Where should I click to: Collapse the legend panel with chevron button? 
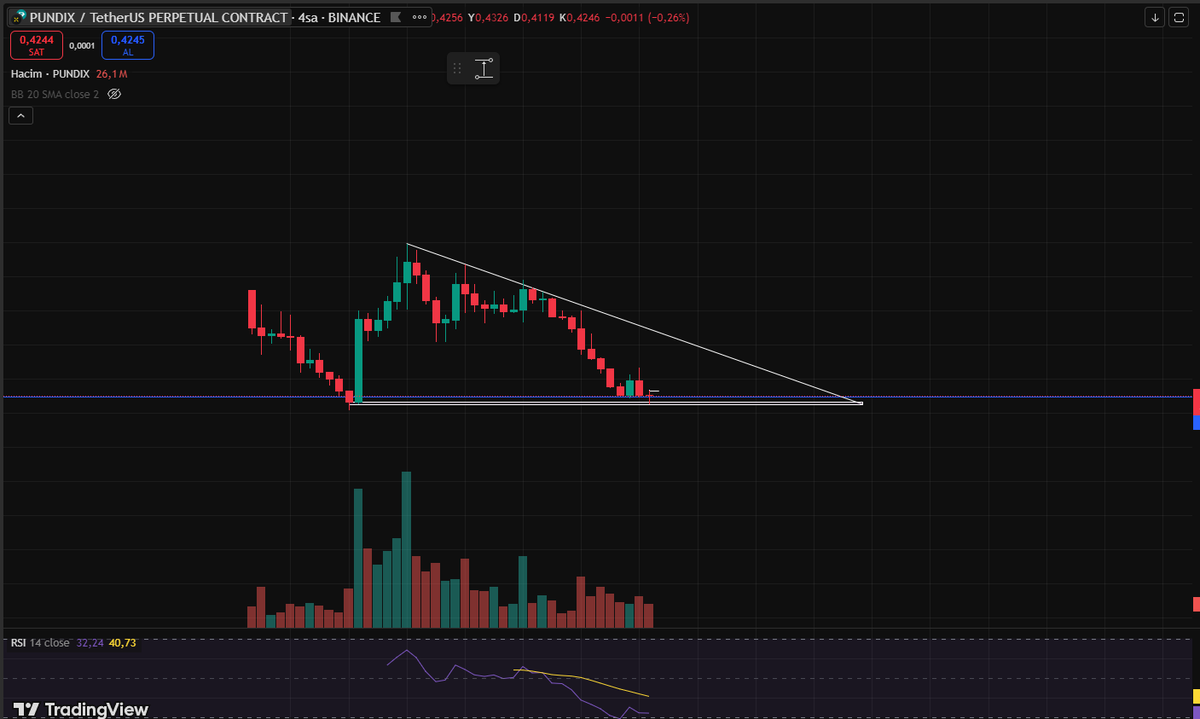(20, 114)
